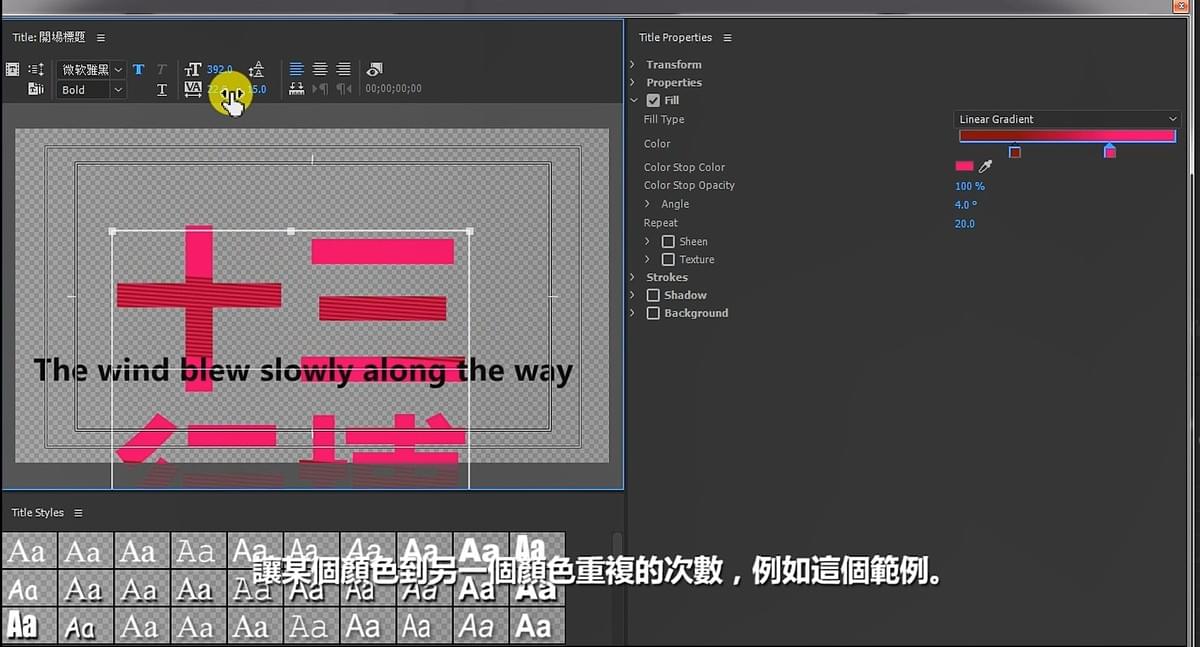Toggle Italic text style icon
Image resolution: width=1200 pixels, height=647 pixels.
point(162,70)
